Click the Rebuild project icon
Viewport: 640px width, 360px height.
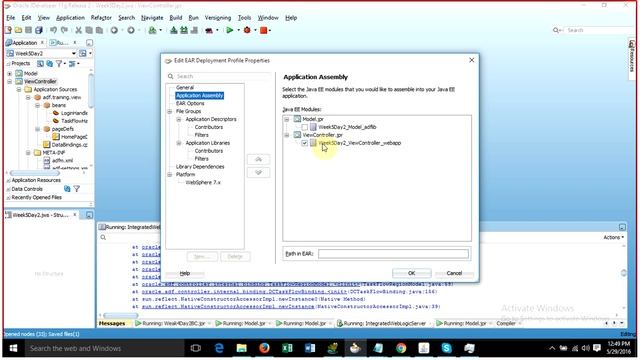184,30
